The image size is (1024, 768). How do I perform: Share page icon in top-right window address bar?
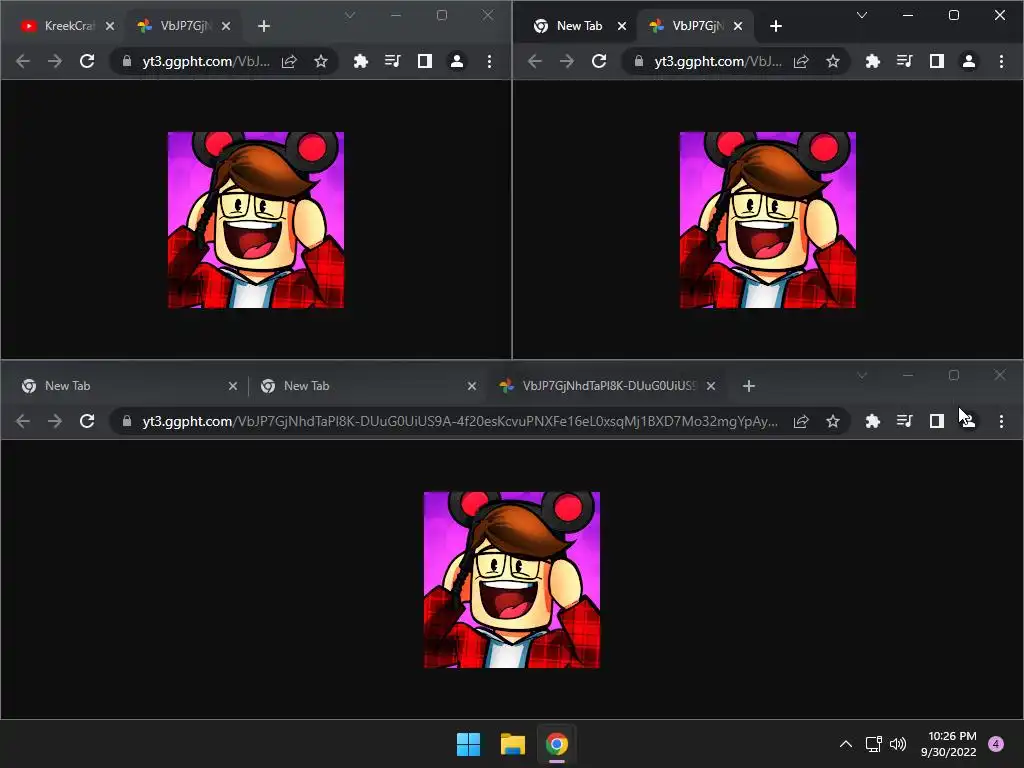[x=801, y=61]
